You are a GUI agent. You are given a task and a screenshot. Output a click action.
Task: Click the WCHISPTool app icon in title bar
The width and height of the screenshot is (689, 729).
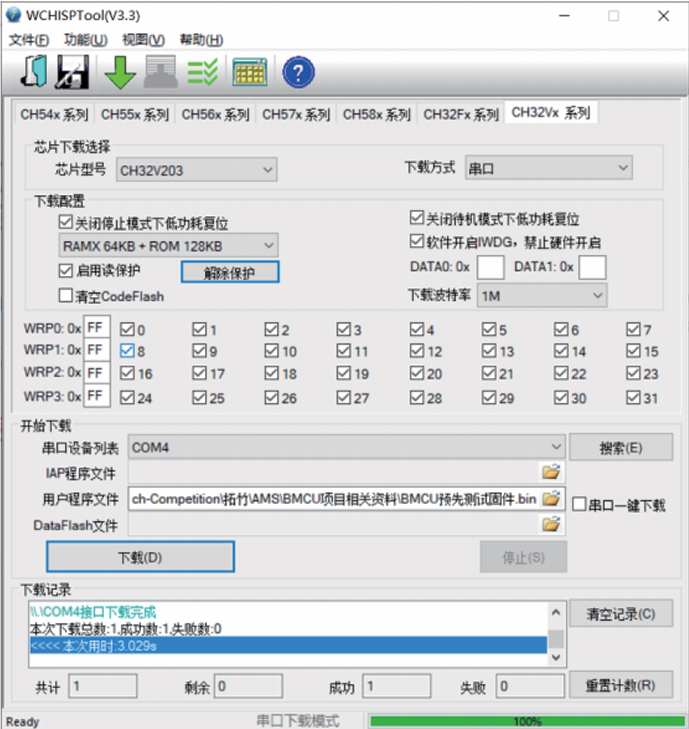point(13,14)
